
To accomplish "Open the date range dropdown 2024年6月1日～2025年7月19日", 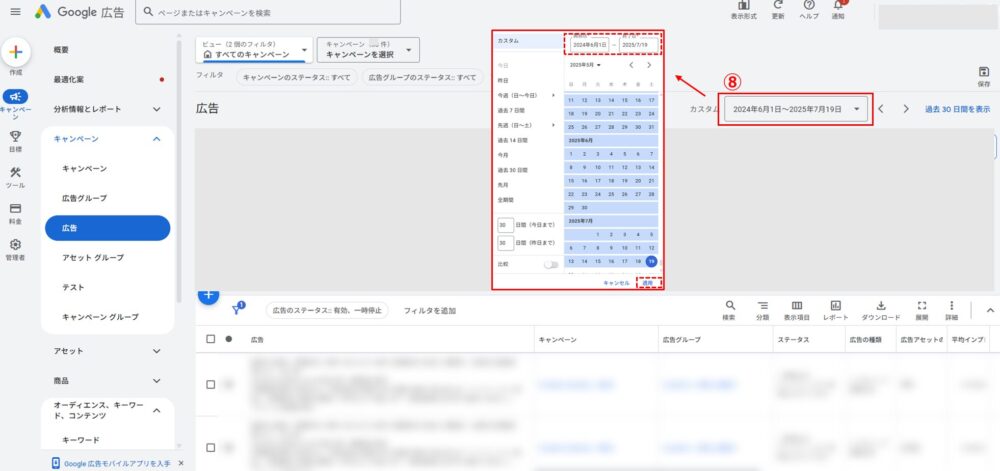I will pyautogui.click(x=798, y=109).
